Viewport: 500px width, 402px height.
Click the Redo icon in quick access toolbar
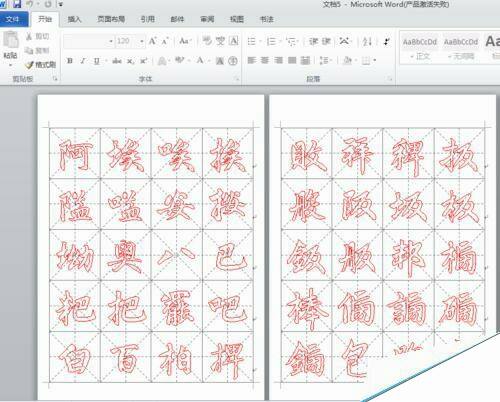tap(48, 4)
